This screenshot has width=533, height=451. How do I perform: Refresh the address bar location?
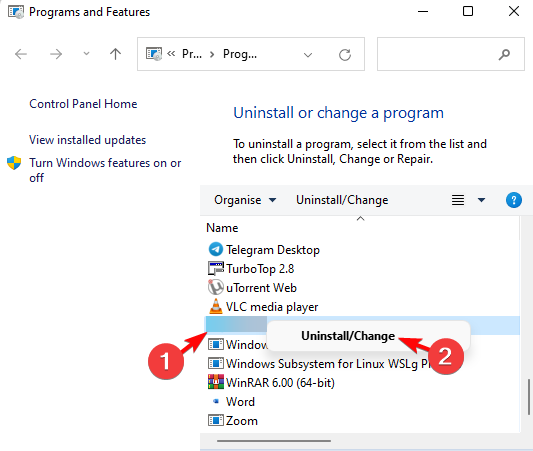(345, 54)
